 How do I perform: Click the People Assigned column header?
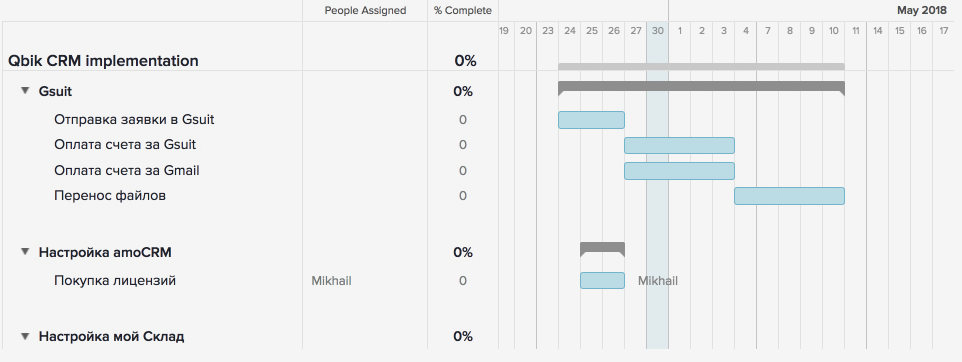[x=365, y=10]
